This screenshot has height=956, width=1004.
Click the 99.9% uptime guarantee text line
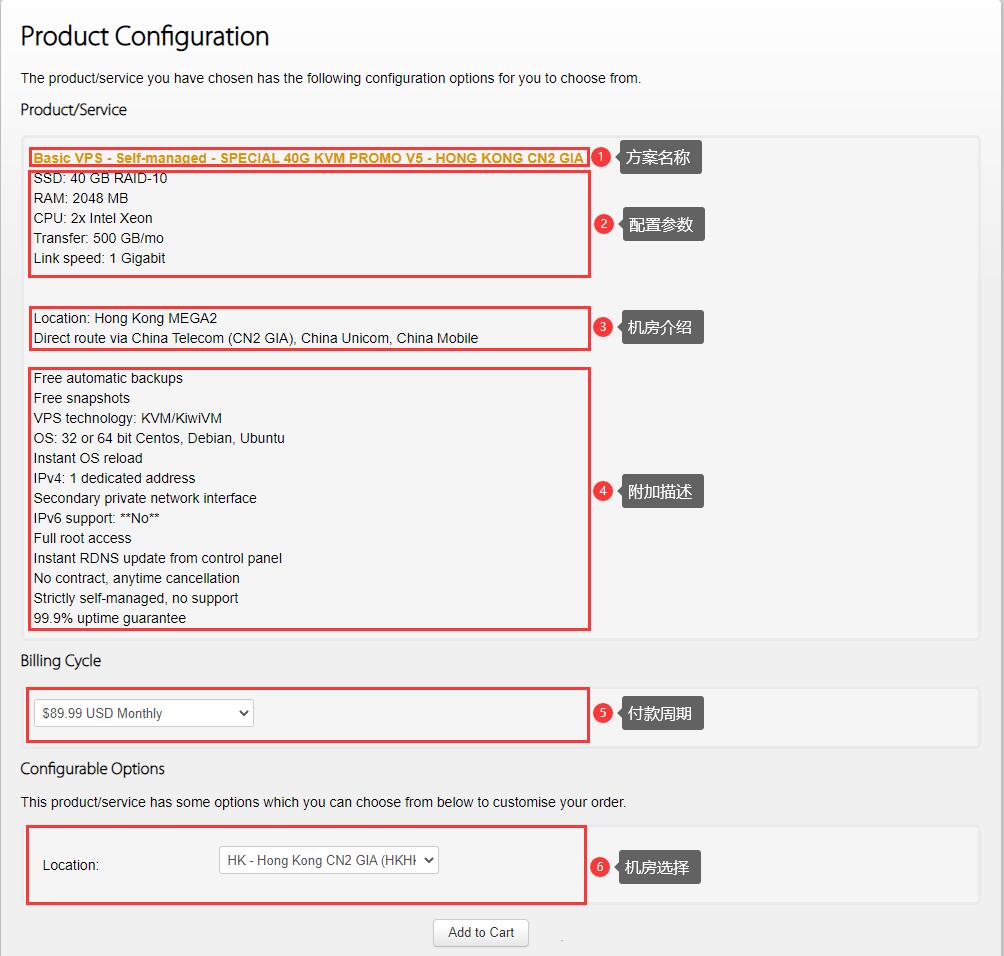[110, 618]
